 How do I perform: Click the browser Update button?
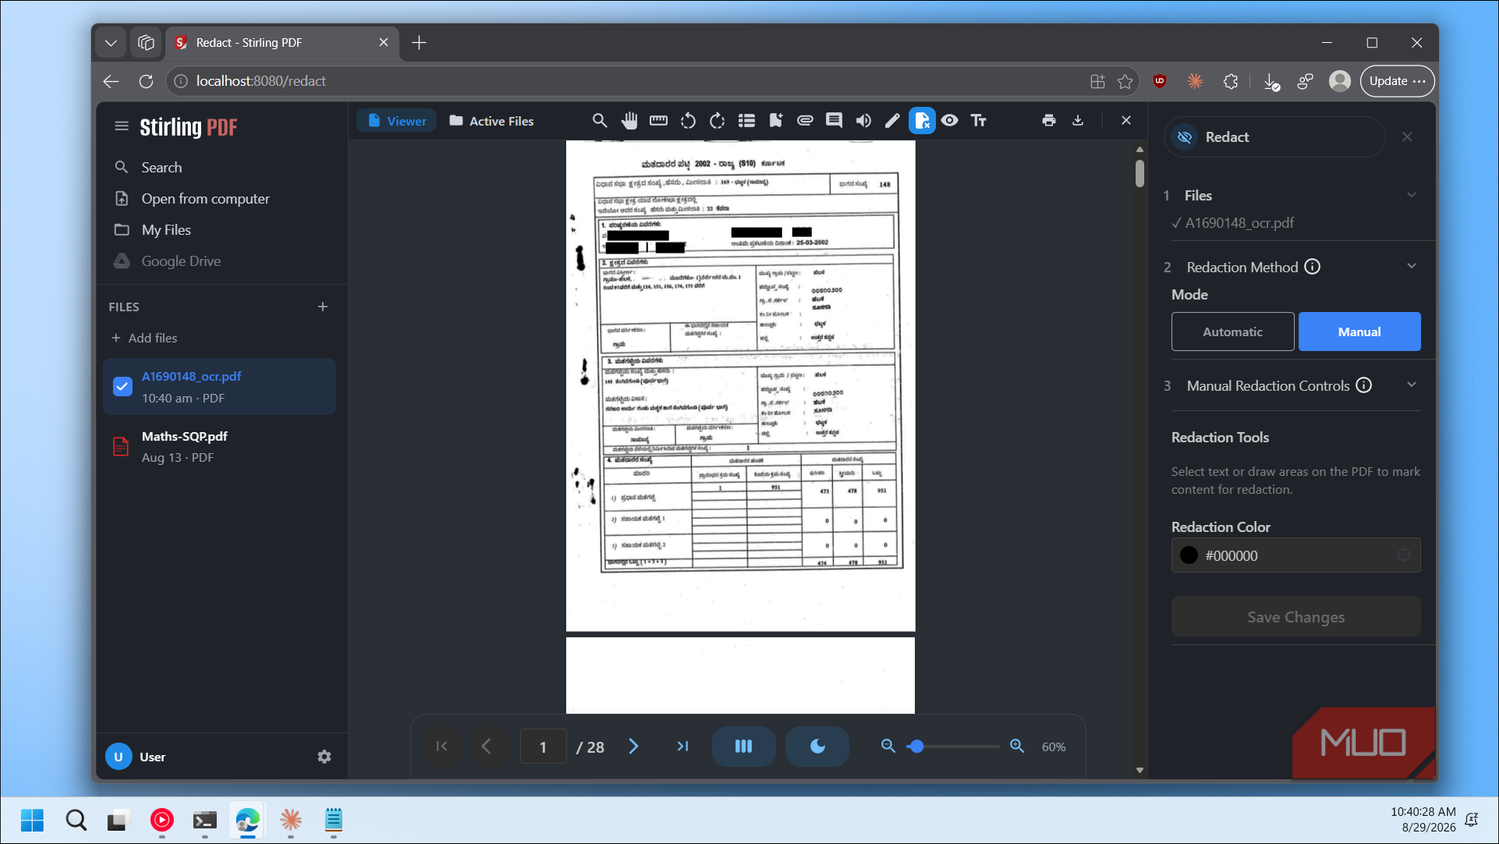point(1397,81)
